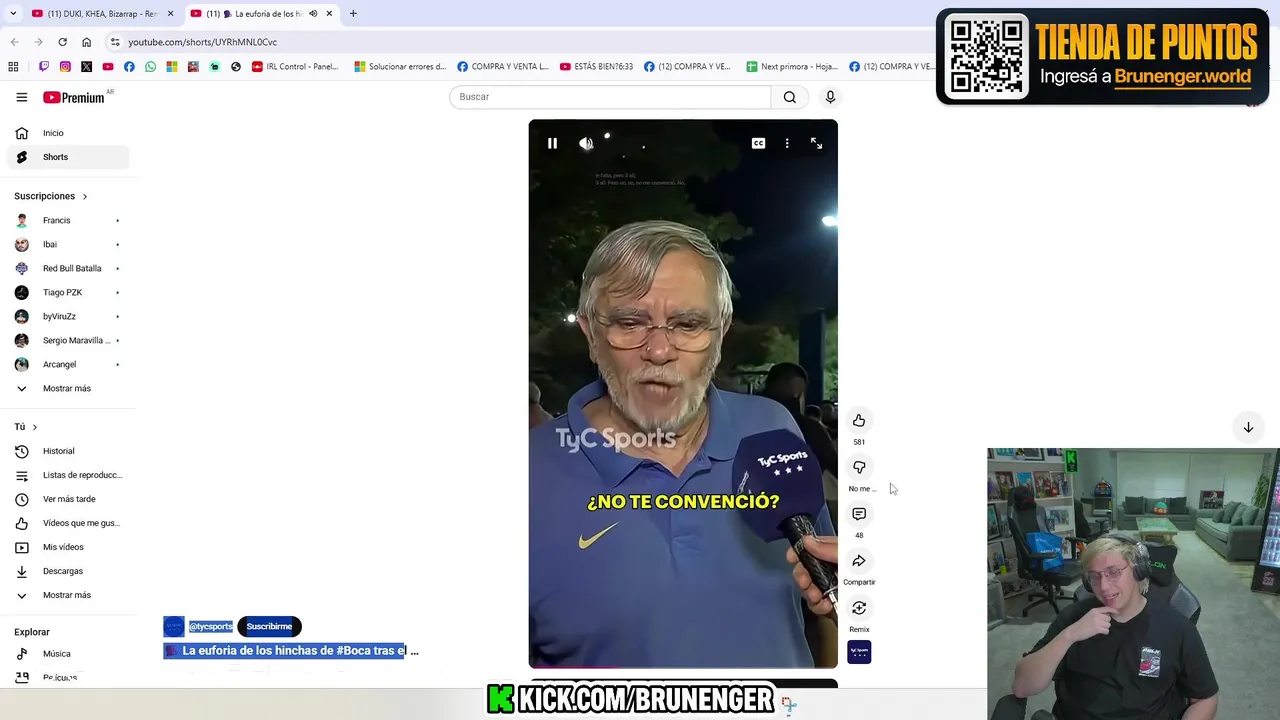Switch the Short to fullscreen
Image resolution: width=1280 pixels, height=720 pixels.
(816, 143)
